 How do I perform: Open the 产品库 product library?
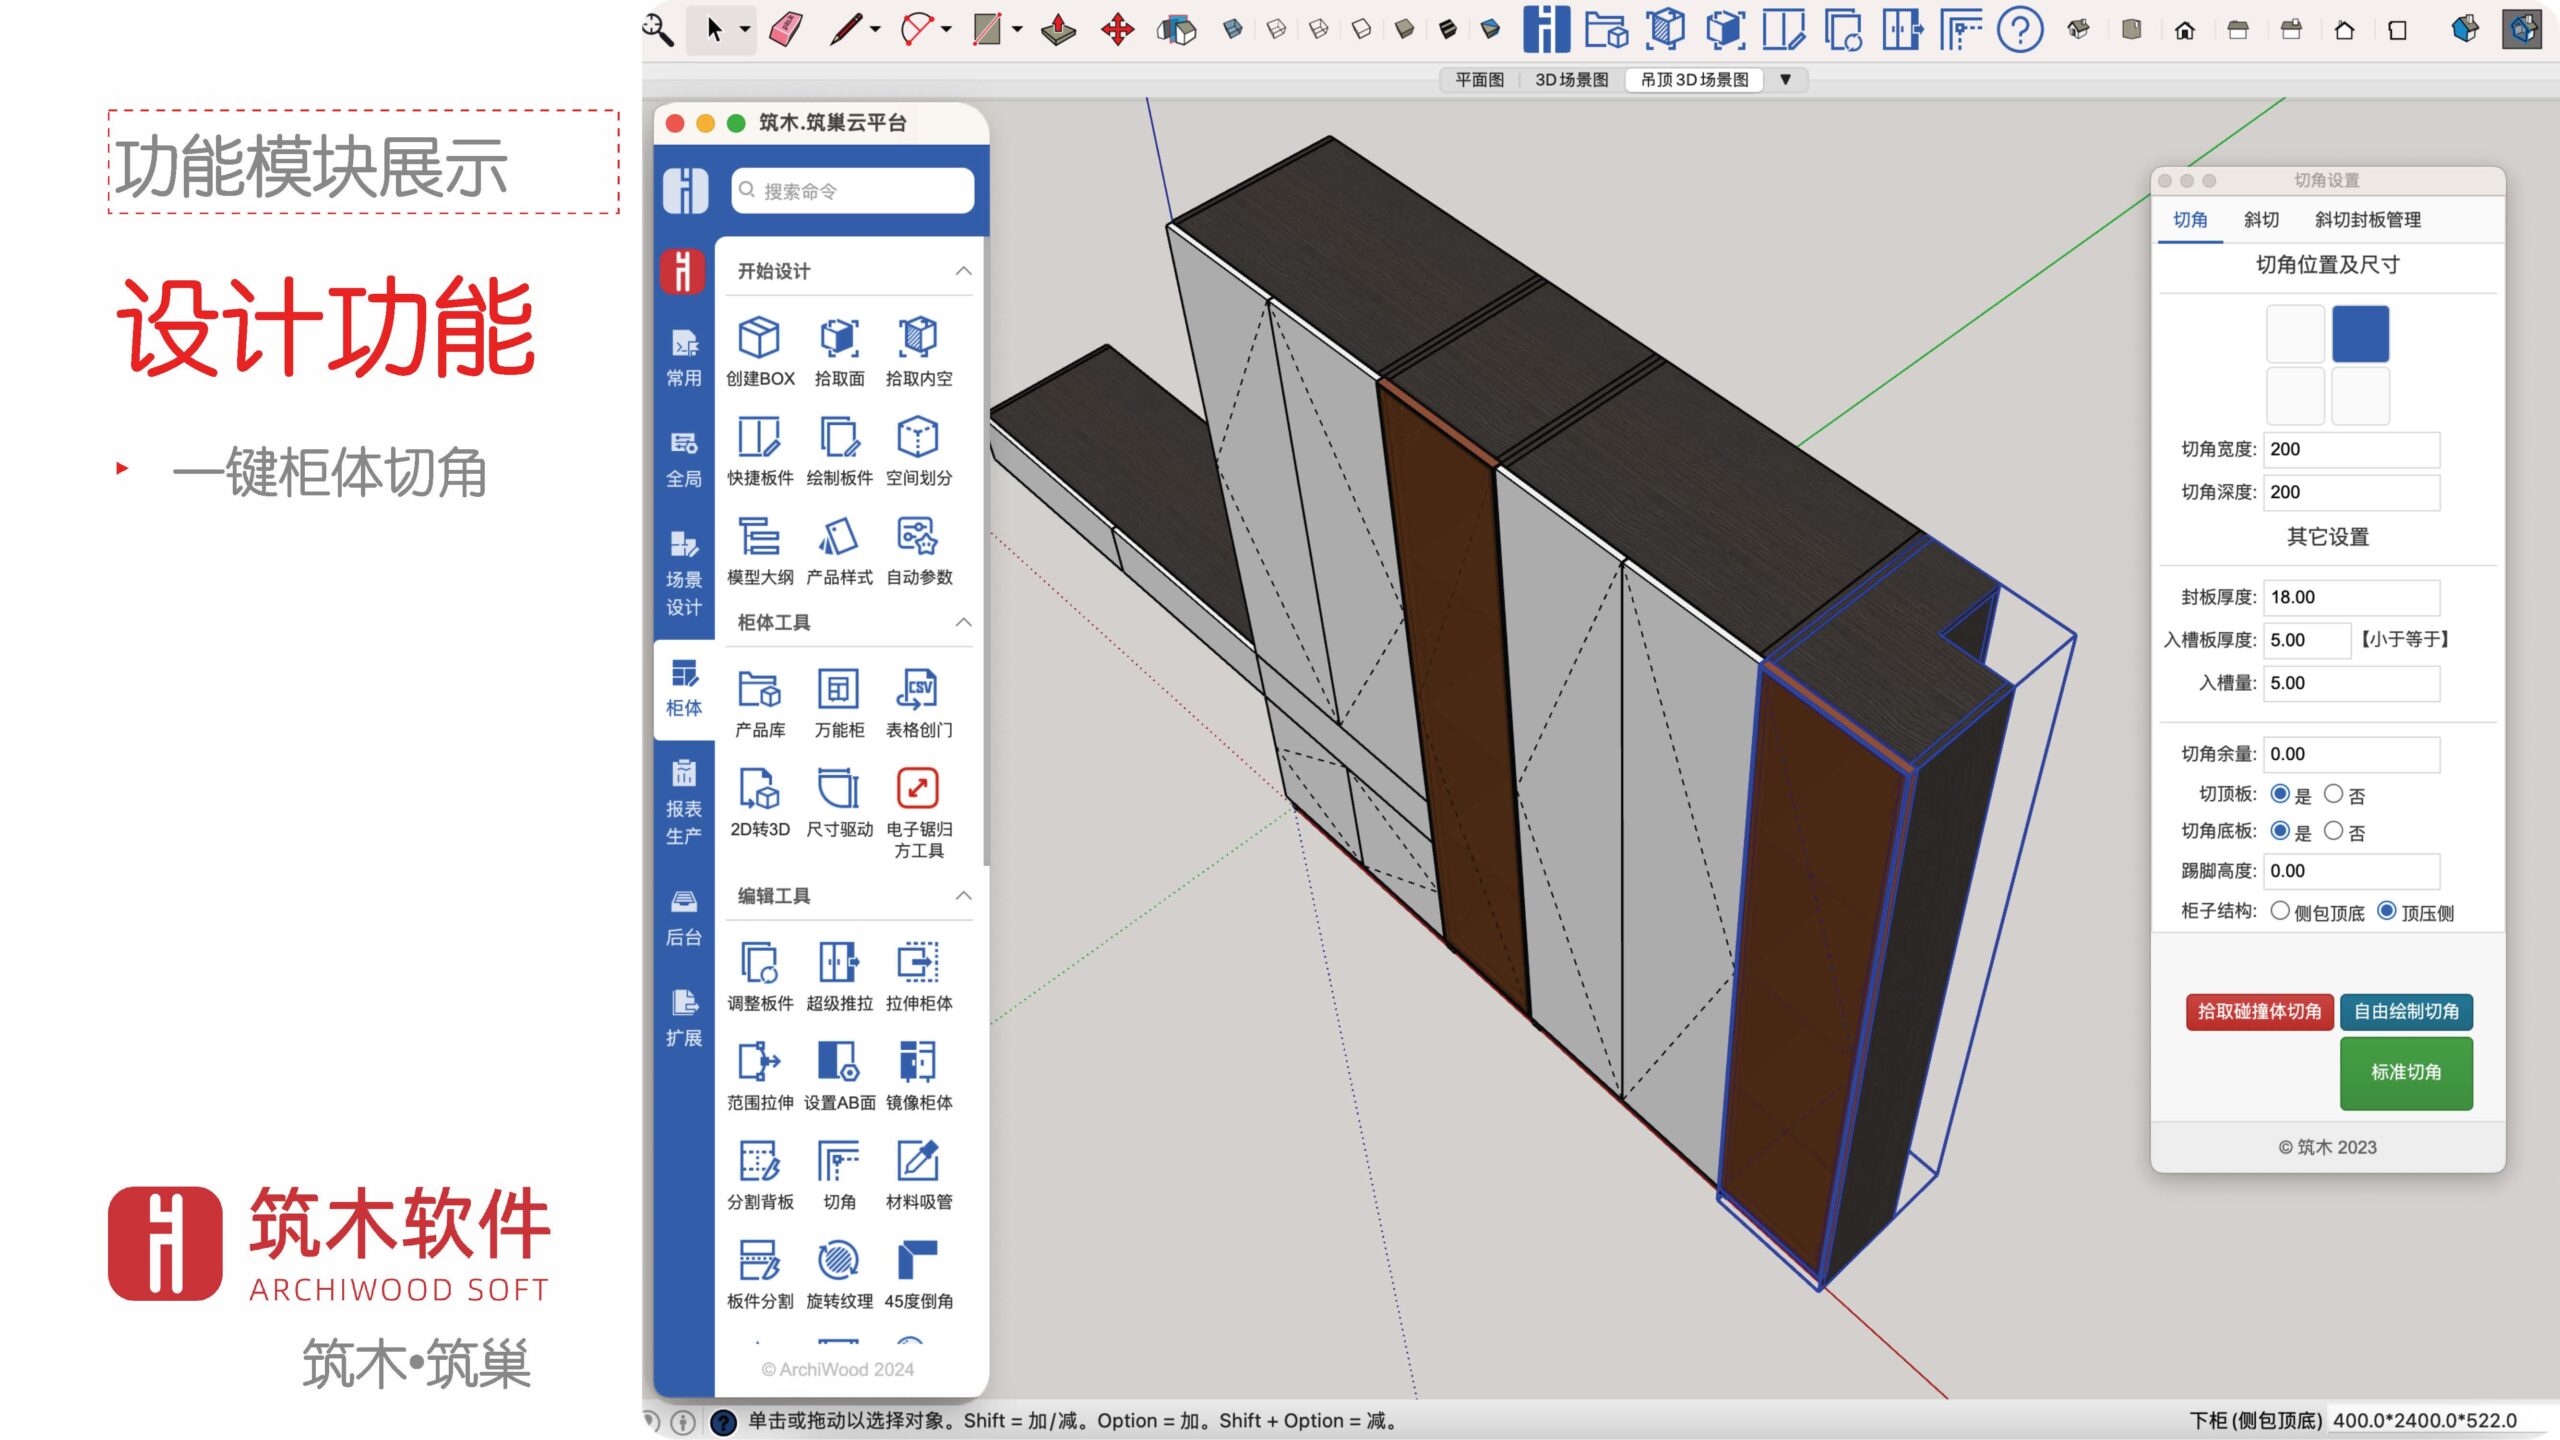point(759,690)
